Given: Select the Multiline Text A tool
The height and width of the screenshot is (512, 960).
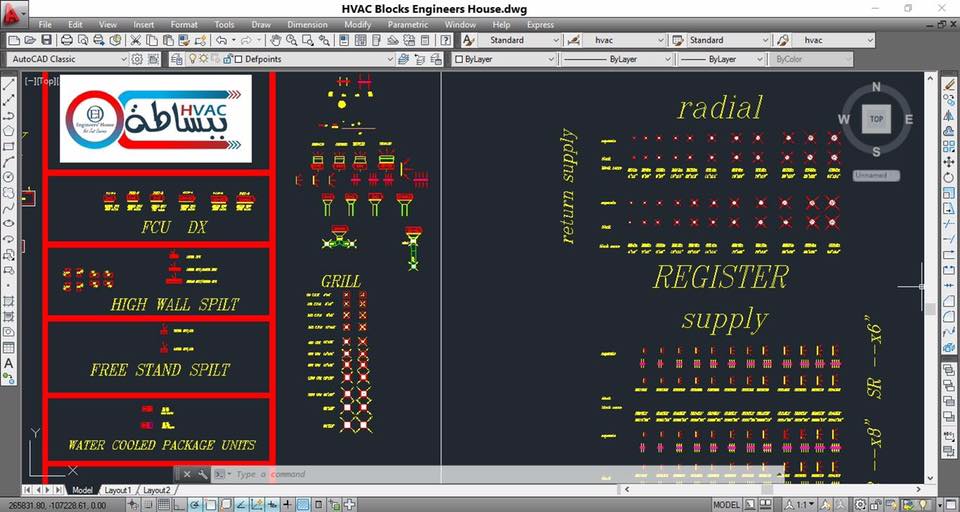Looking at the screenshot, I should click(9, 364).
